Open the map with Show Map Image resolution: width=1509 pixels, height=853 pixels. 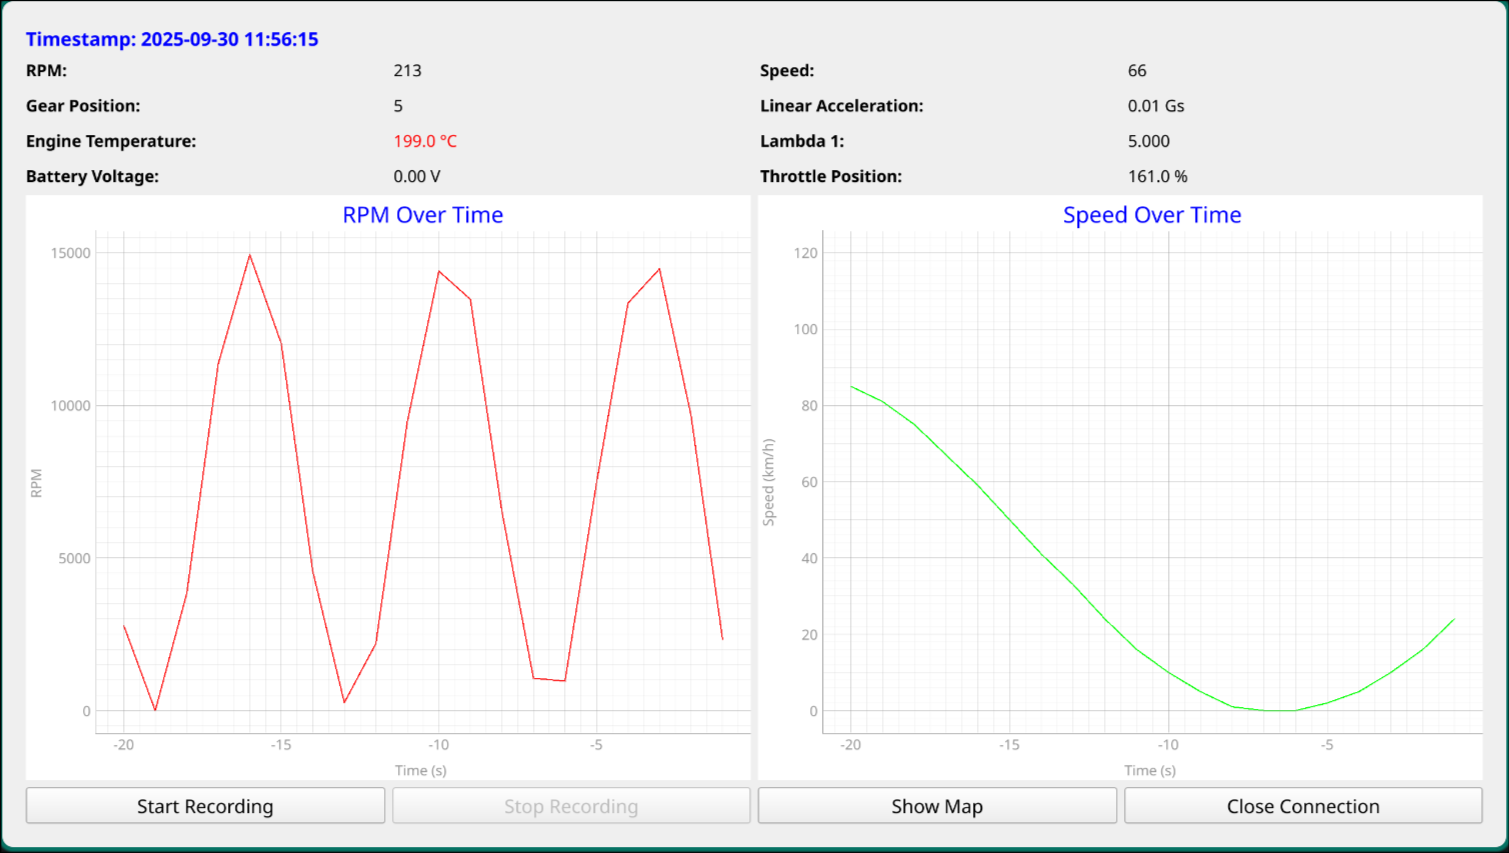click(937, 806)
